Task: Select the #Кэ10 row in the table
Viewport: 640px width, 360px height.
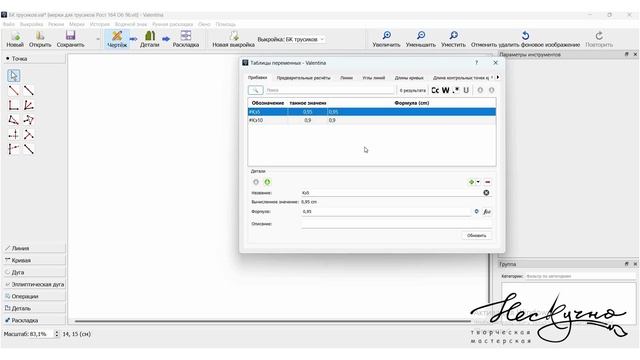Action: tap(372, 120)
